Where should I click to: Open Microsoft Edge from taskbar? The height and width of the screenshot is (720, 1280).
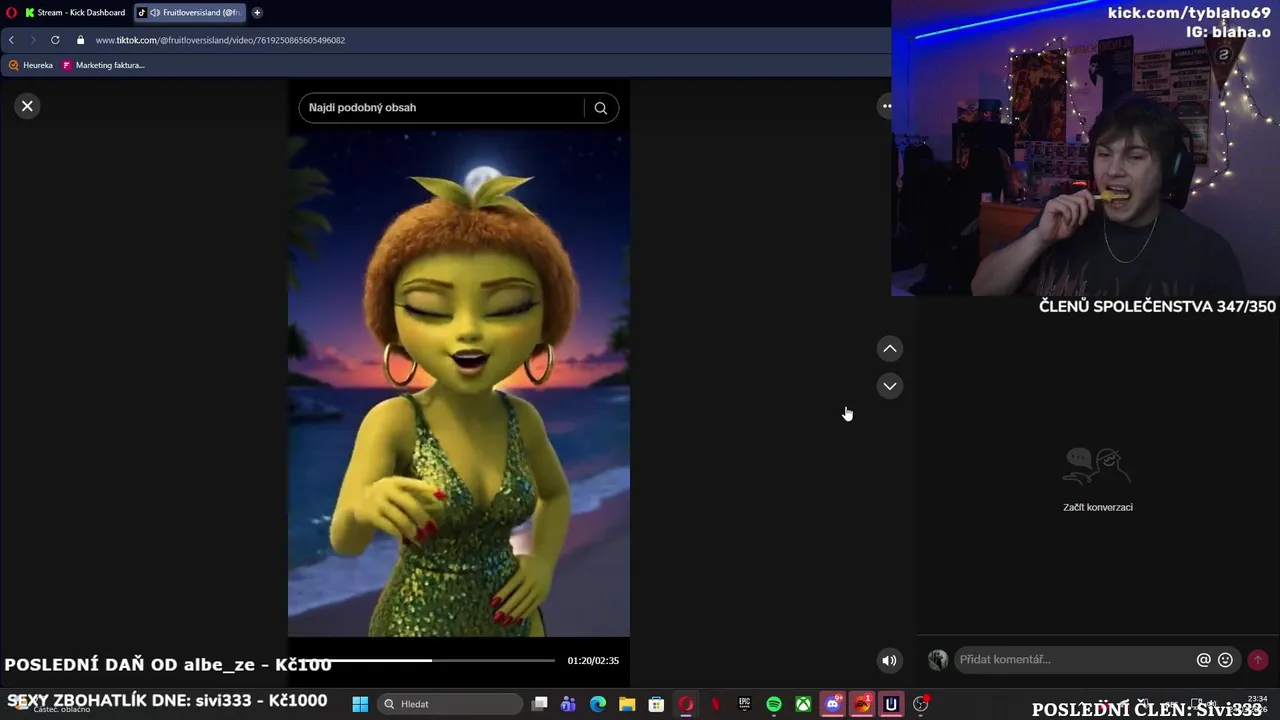click(x=598, y=704)
